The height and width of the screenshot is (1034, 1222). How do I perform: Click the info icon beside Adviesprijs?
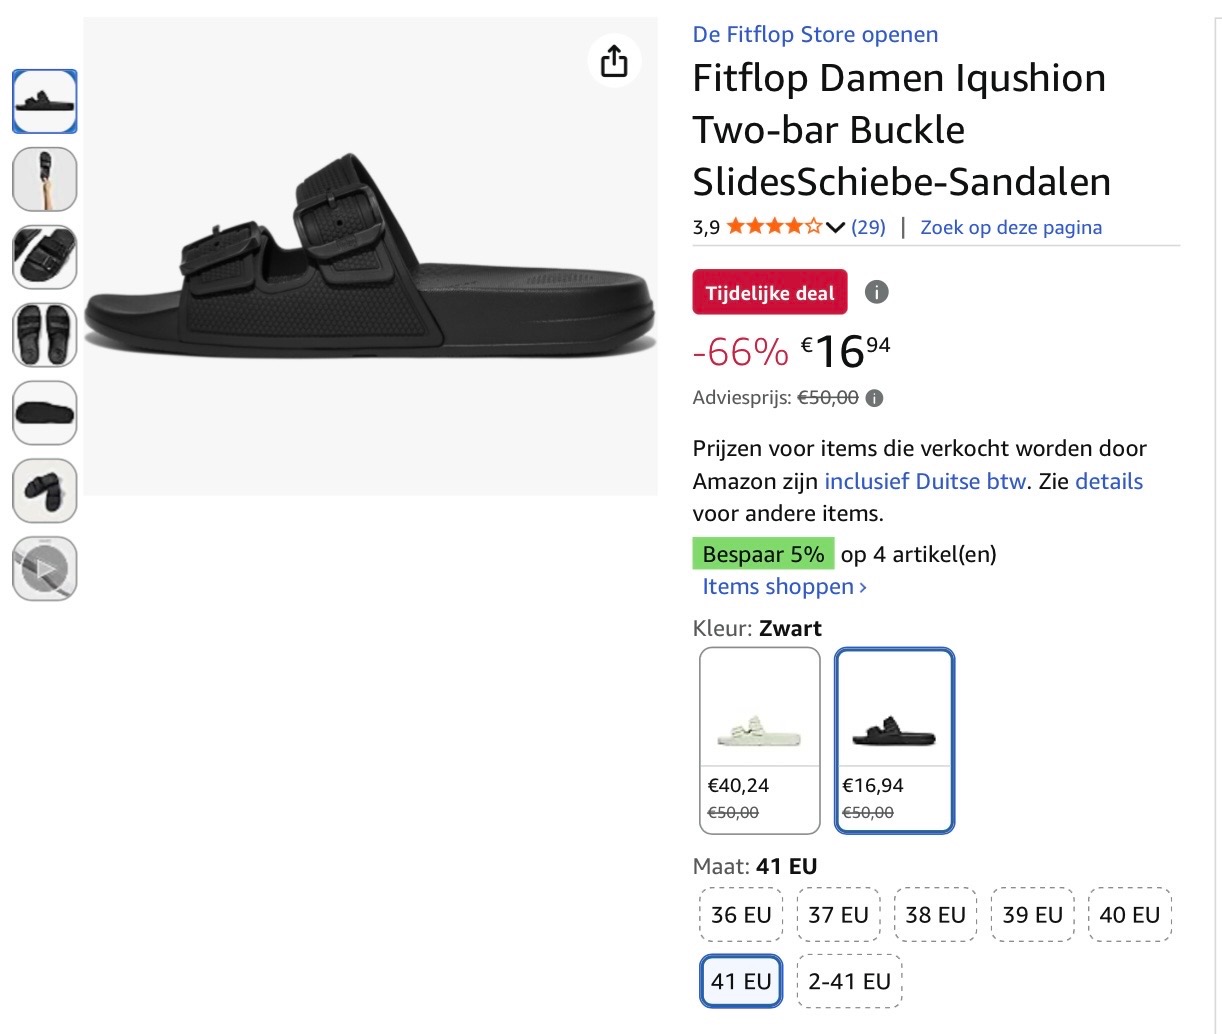click(874, 398)
